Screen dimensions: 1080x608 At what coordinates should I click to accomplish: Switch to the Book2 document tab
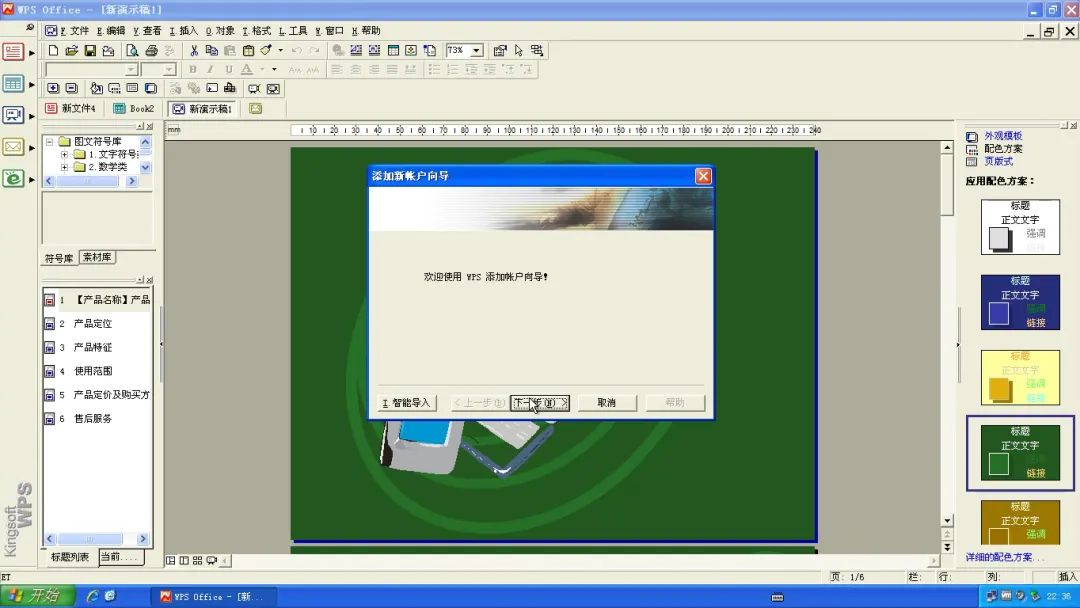click(134, 108)
